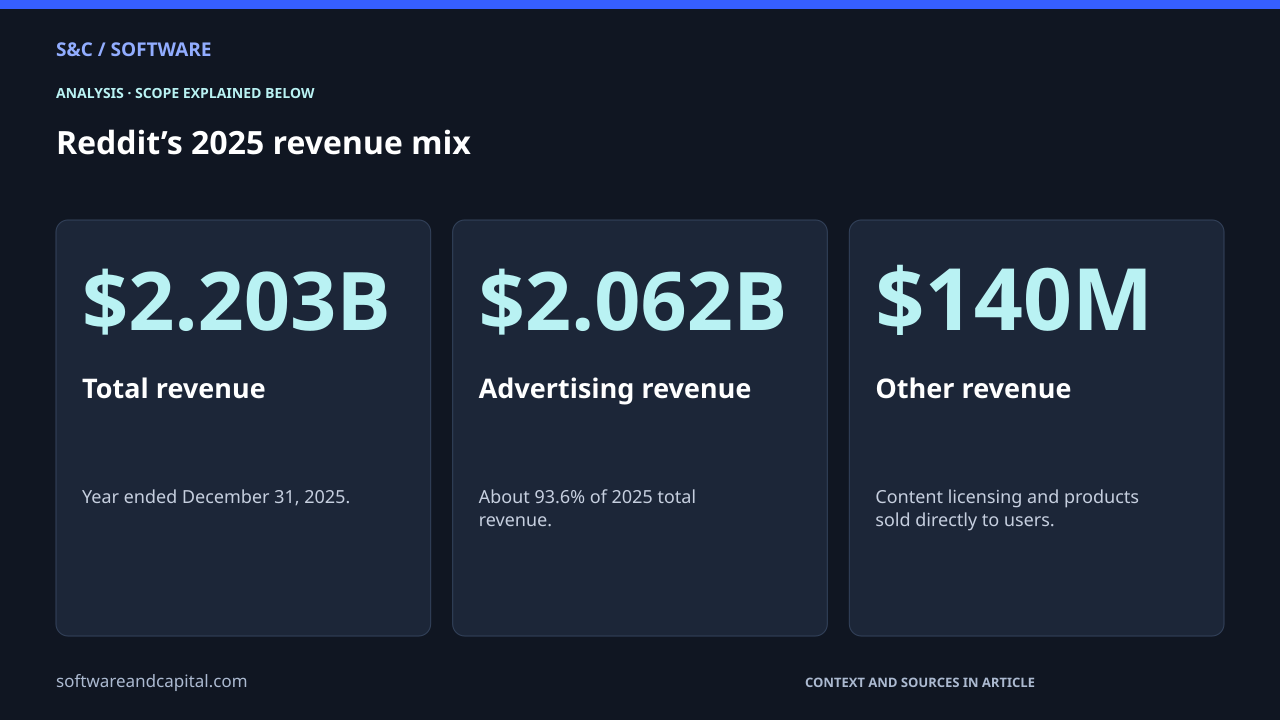Click the 'Content licensing and products' description

pos(1007,508)
